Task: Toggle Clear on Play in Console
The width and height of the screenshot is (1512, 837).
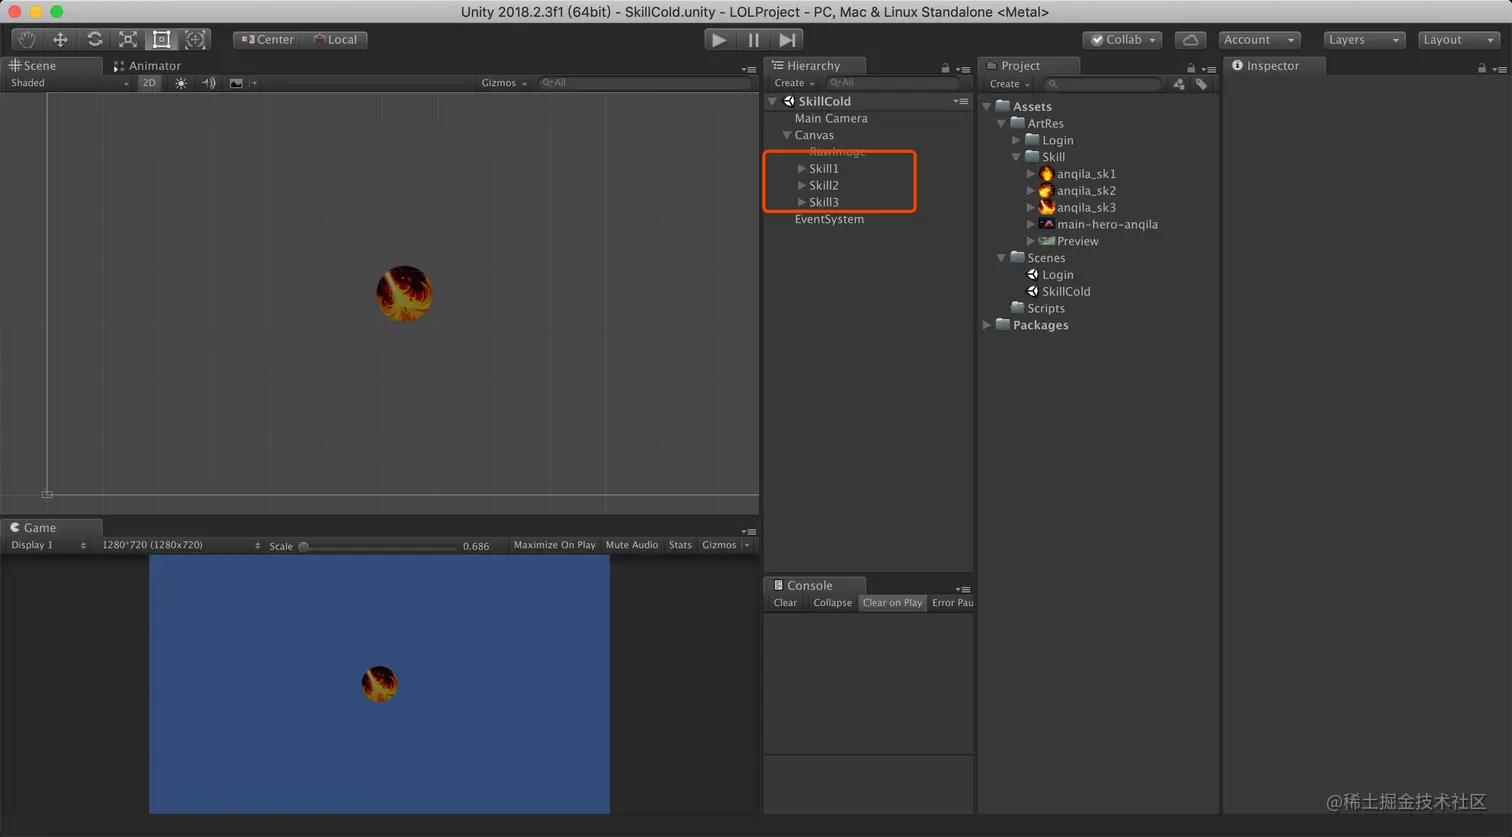Action: tap(892, 603)
